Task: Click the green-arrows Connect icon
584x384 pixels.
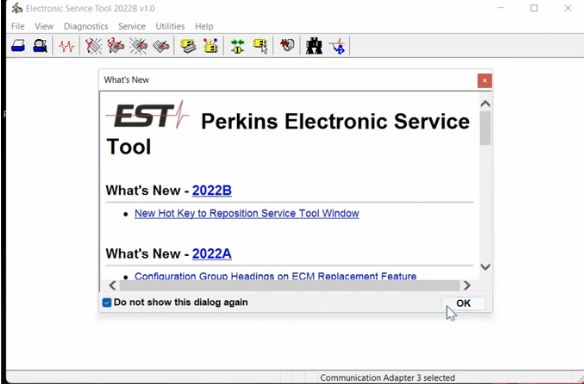Action: [237, 46]
